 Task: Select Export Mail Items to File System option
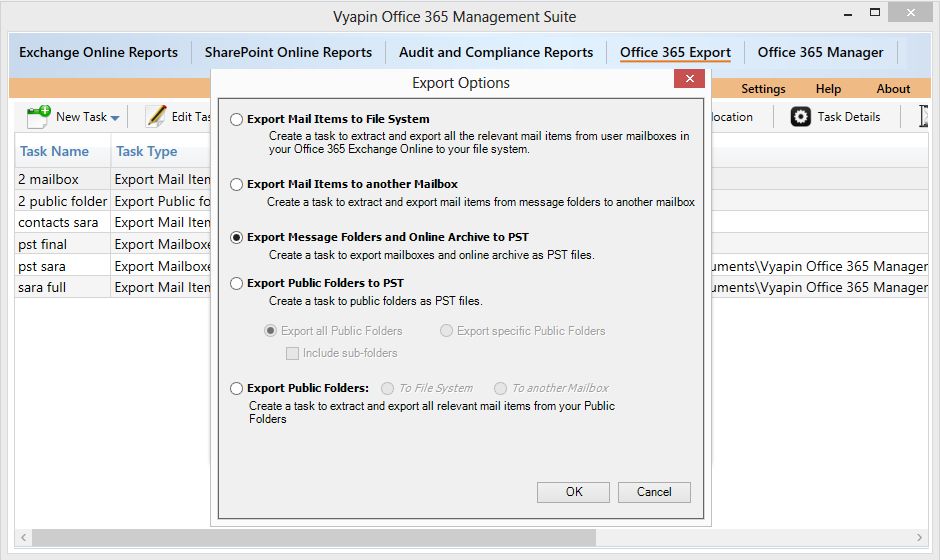pos(236,119)
